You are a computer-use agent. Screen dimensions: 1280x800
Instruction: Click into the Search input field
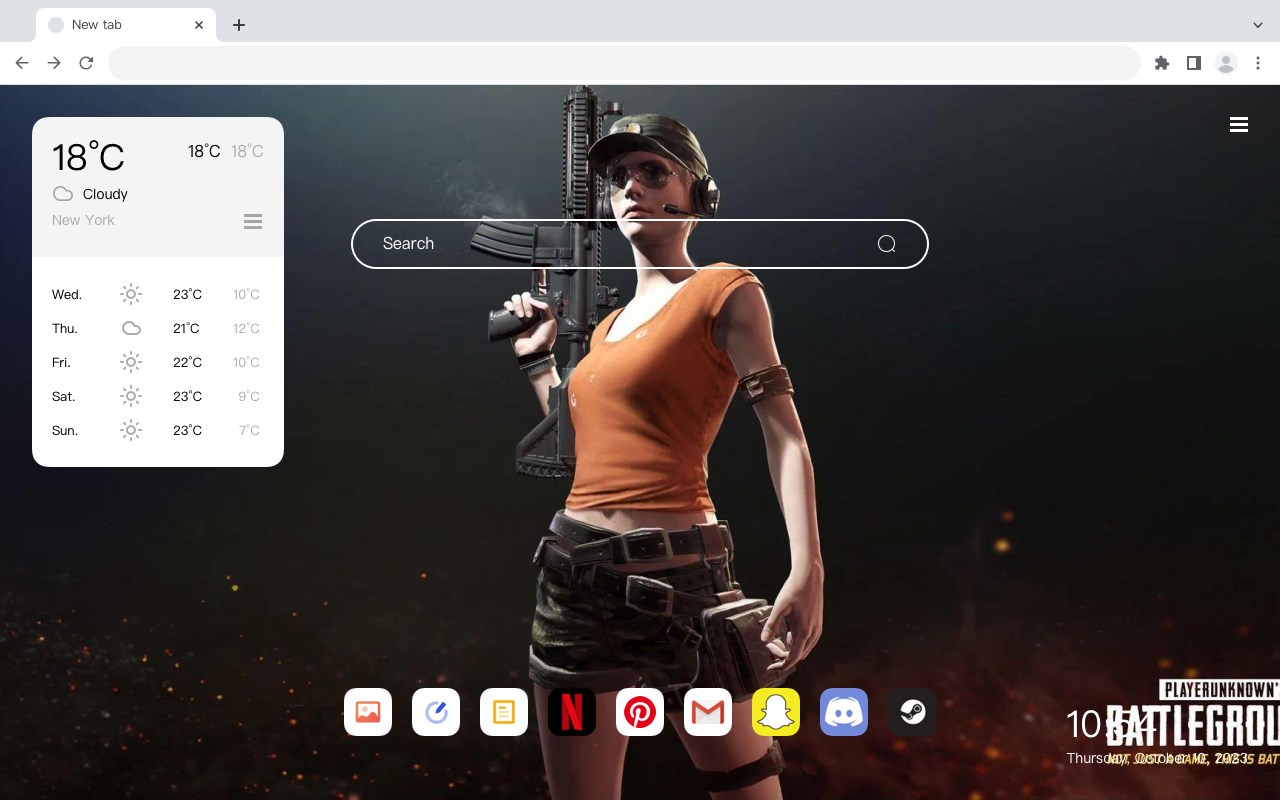pos(640,244)
